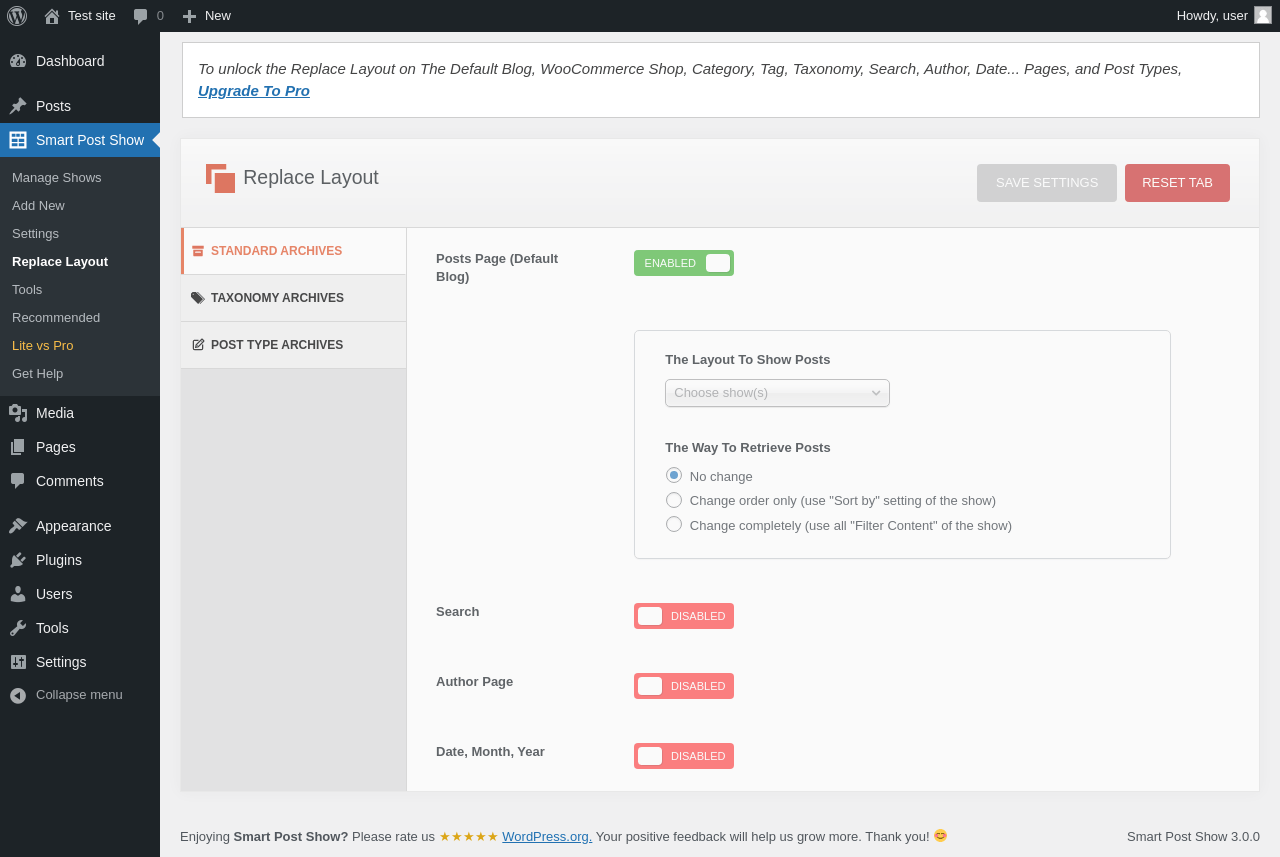Click the smiley emoji in footer

[940, 835]
